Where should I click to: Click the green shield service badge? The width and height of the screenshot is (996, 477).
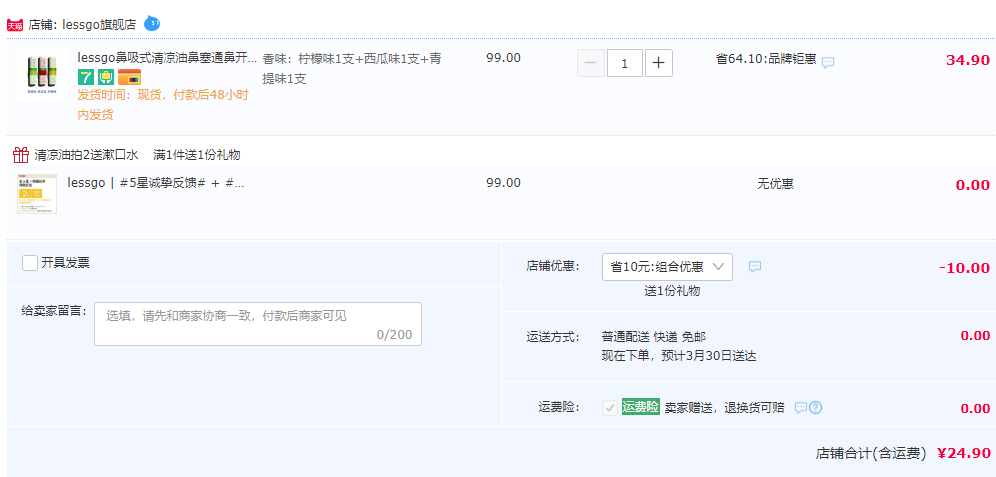coord(105,77)
